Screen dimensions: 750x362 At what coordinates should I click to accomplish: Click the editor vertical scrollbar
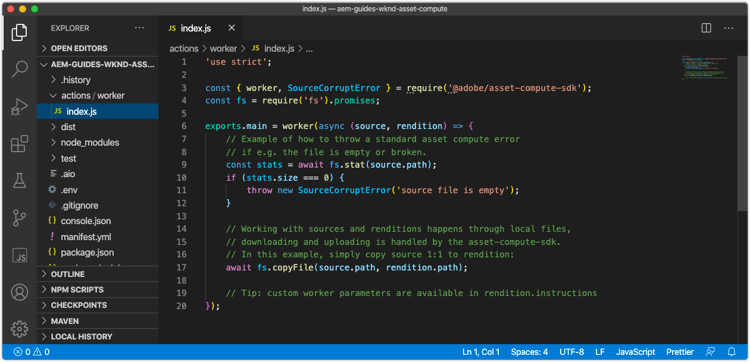point(742,132)
